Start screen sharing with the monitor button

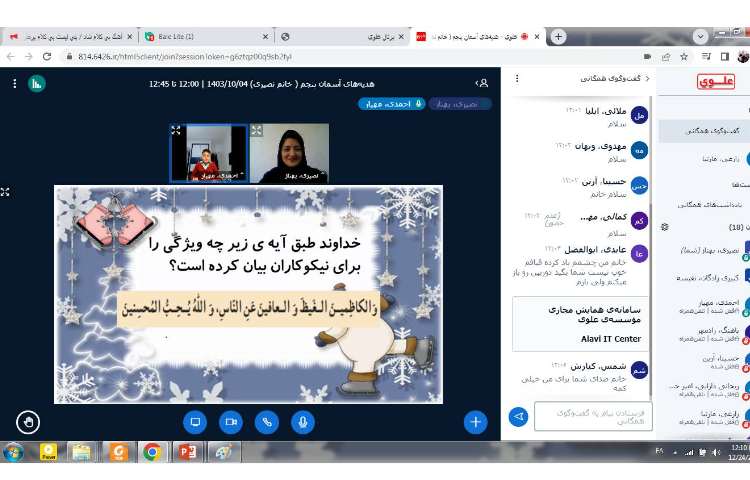pos(195,422)
